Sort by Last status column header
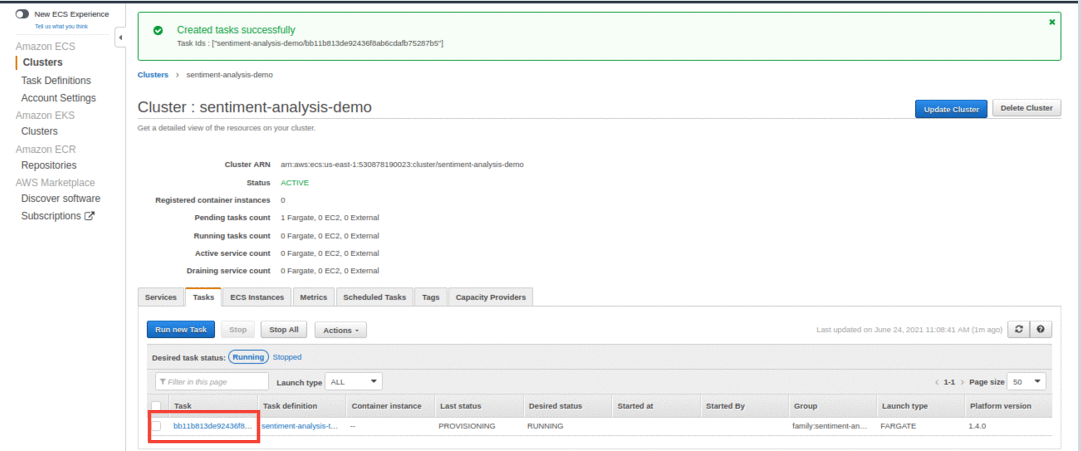1081x451 pixels. pos(461,406)
